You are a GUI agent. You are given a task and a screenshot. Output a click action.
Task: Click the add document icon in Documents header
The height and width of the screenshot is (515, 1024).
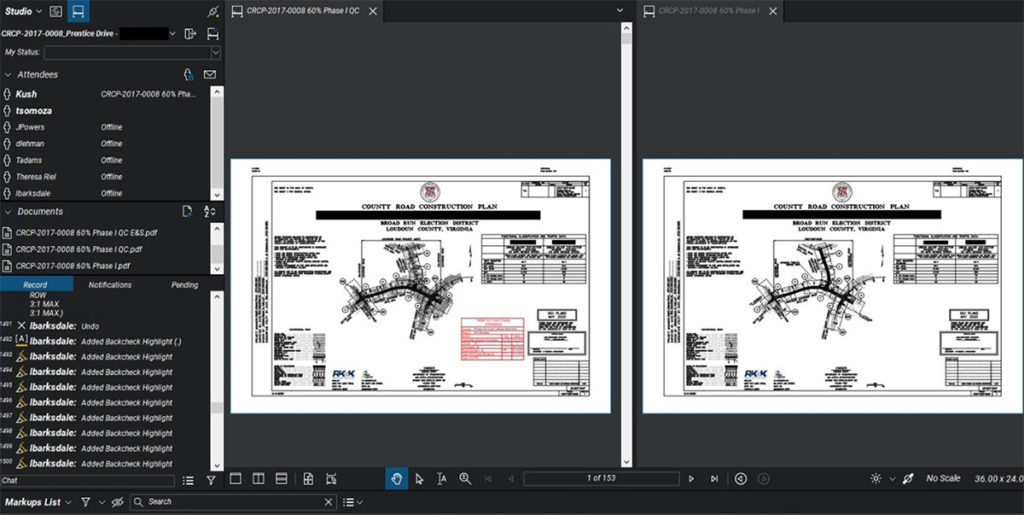pyautogui.click(x=187, y=211)
